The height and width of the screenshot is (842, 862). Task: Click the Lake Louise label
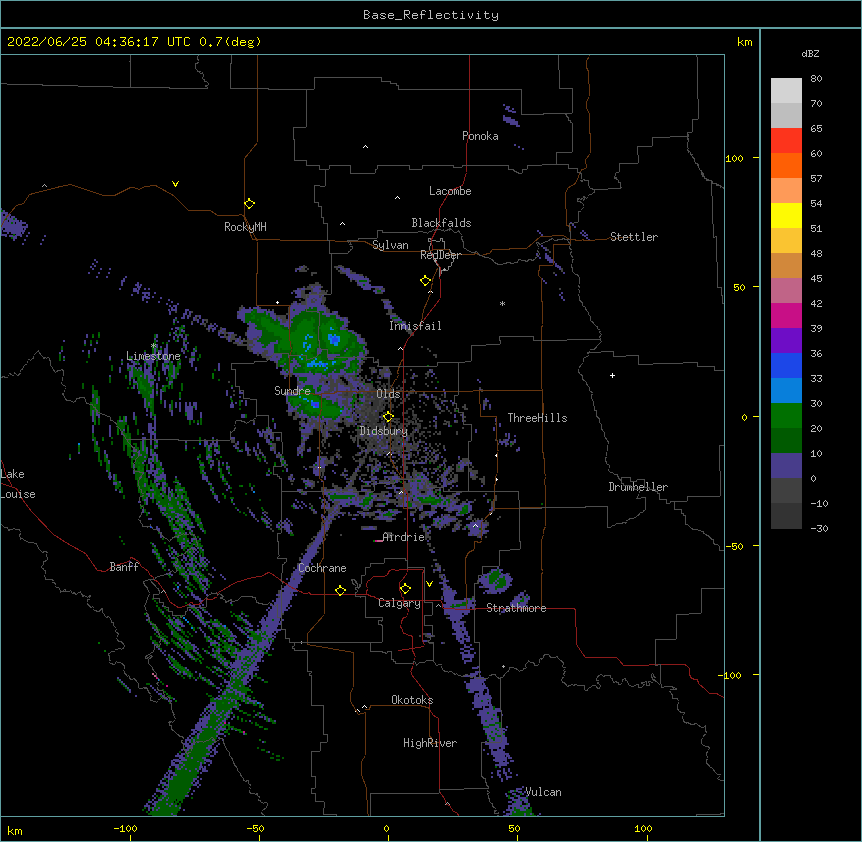tap(18, 484)
